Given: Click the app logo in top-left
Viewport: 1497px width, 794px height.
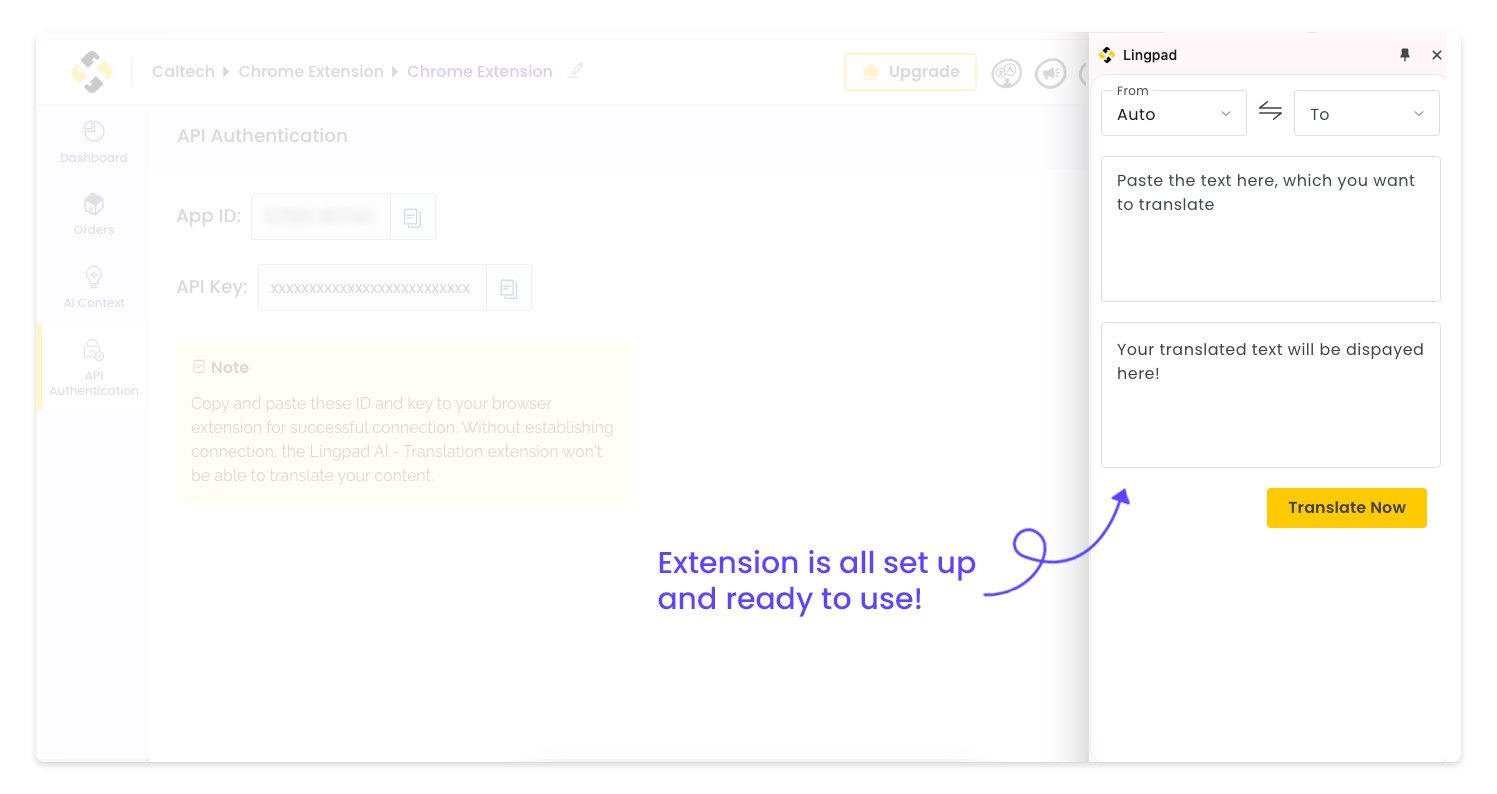Looking at the screenshot, I should [92, 72].
